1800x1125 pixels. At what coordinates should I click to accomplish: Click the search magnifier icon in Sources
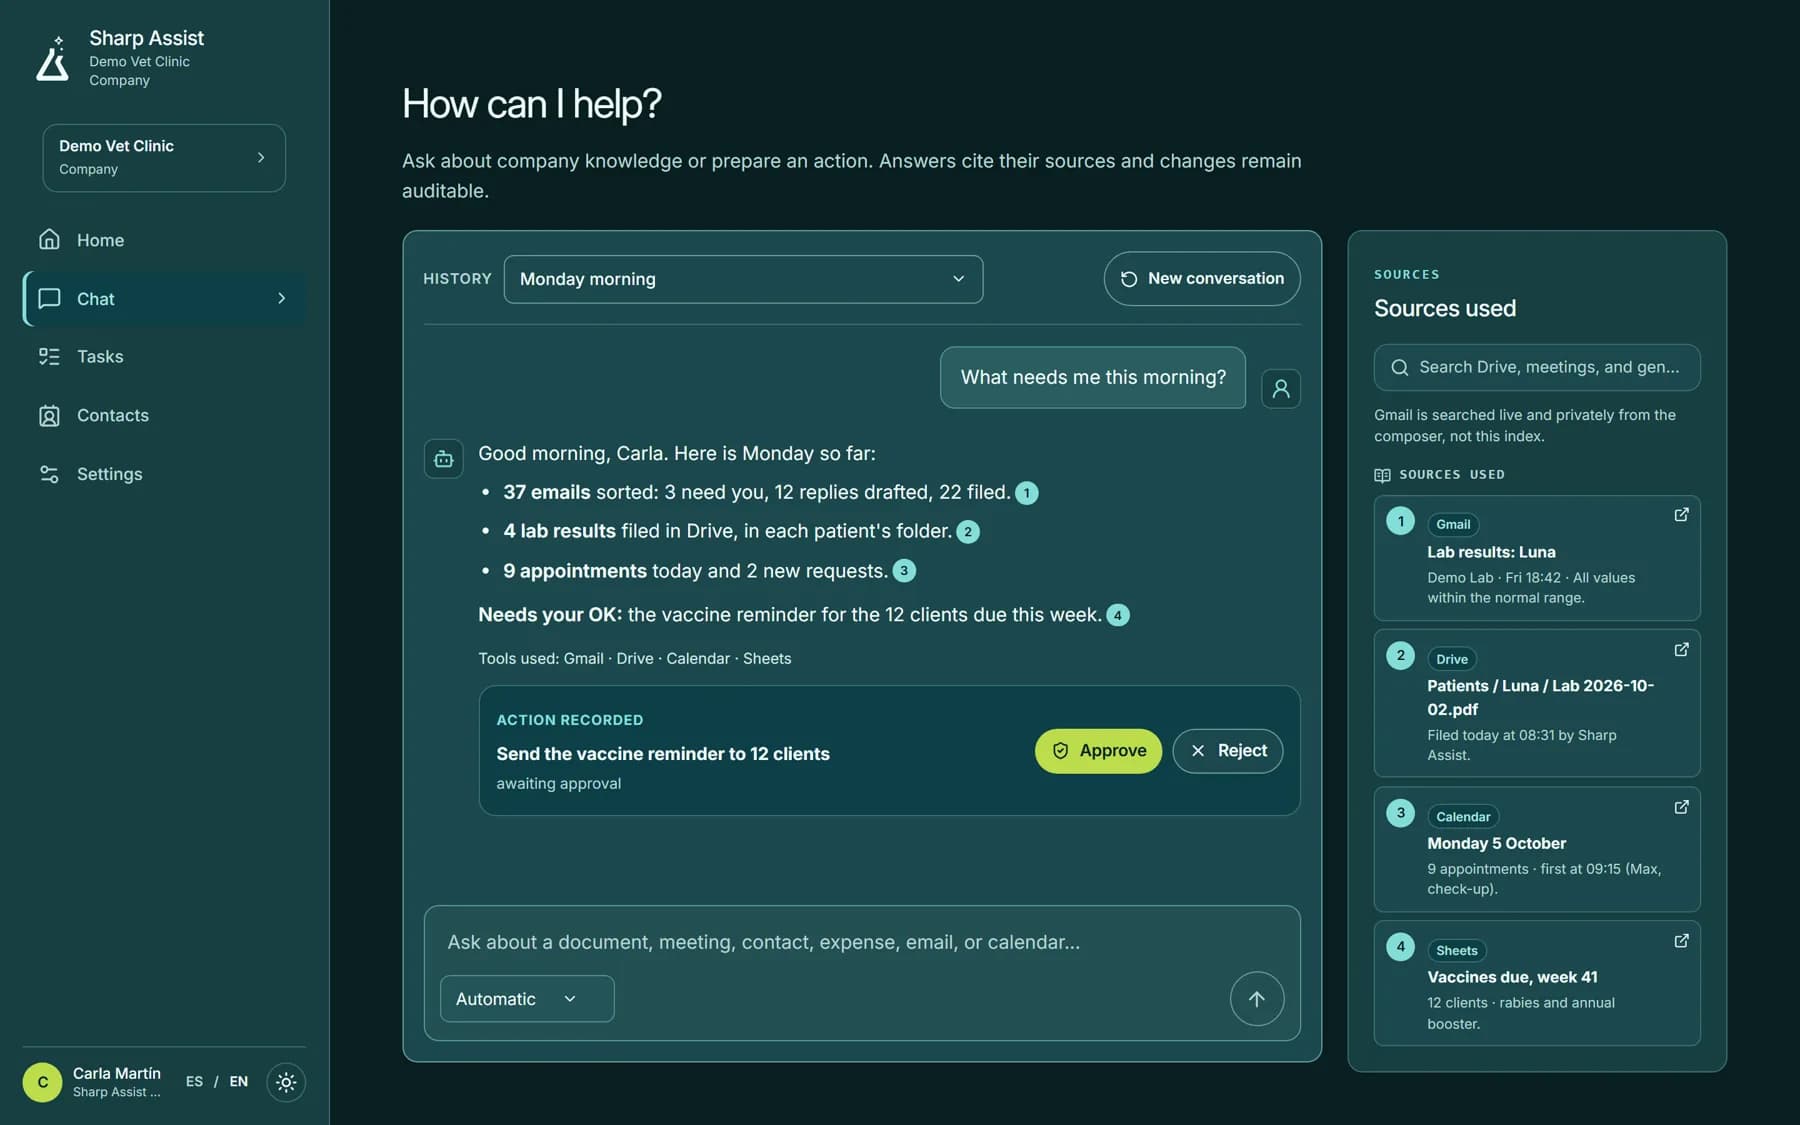[x=1400, y=367]
